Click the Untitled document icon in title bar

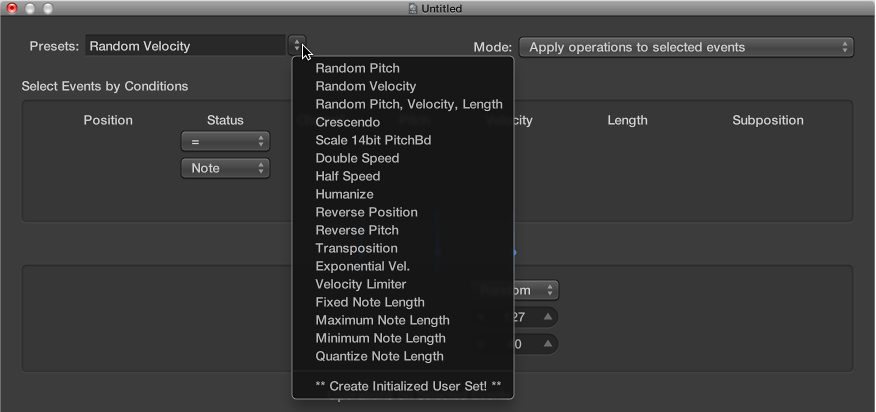pos(413,8)
